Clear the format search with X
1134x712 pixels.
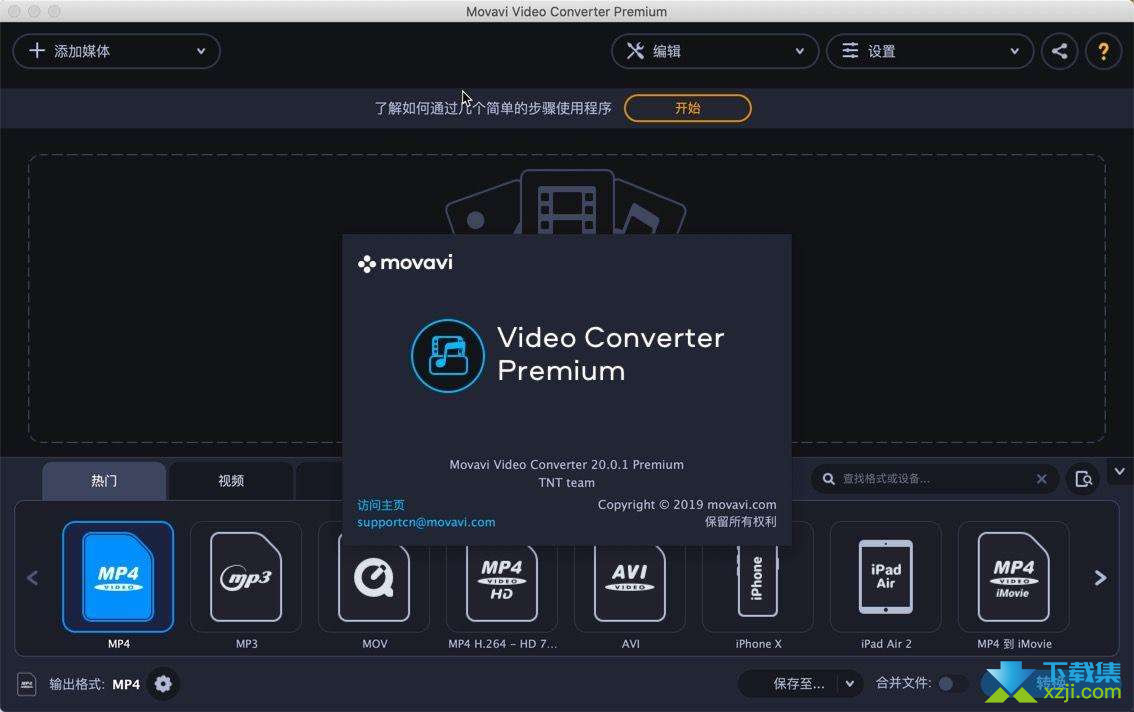pyautogui.click(x=1041, y=479)
